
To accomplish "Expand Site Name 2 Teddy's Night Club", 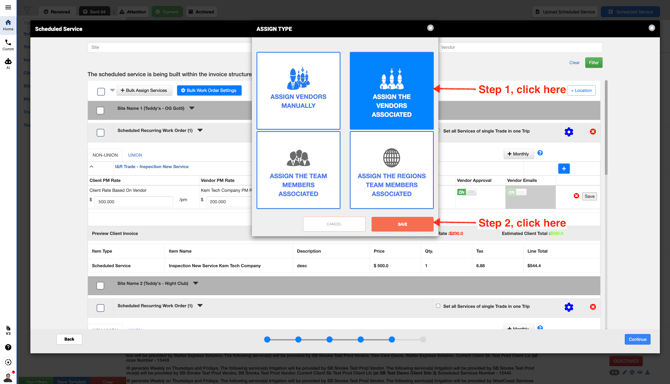I will point(196,283).
